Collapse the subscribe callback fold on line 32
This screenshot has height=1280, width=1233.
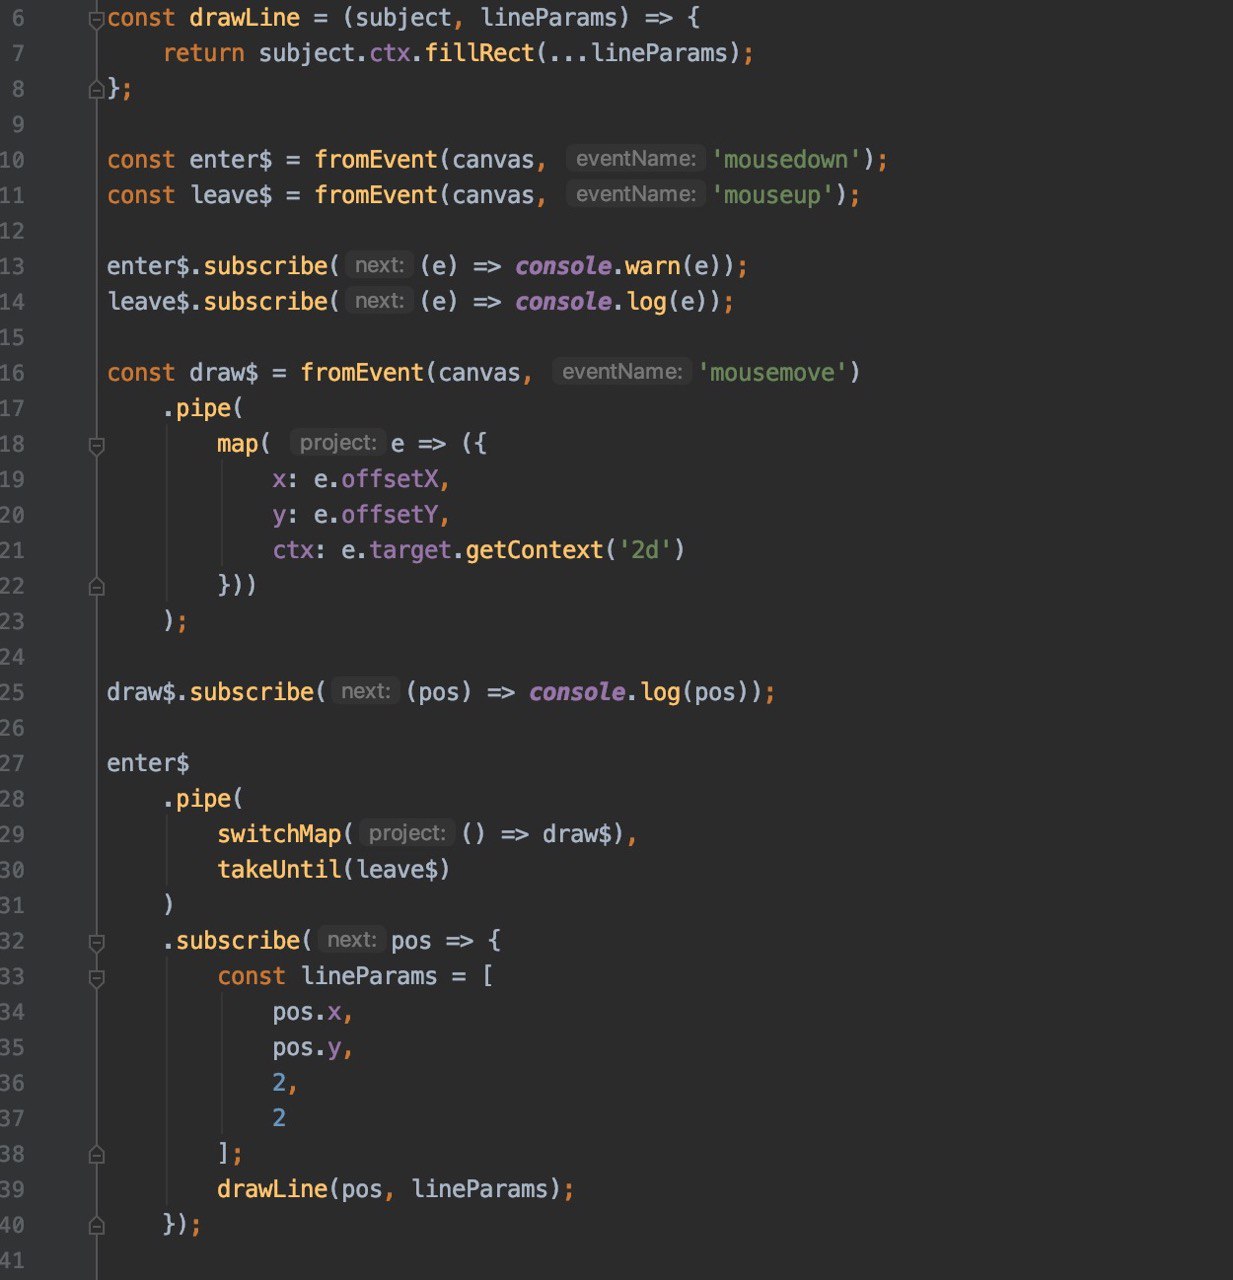97,941
